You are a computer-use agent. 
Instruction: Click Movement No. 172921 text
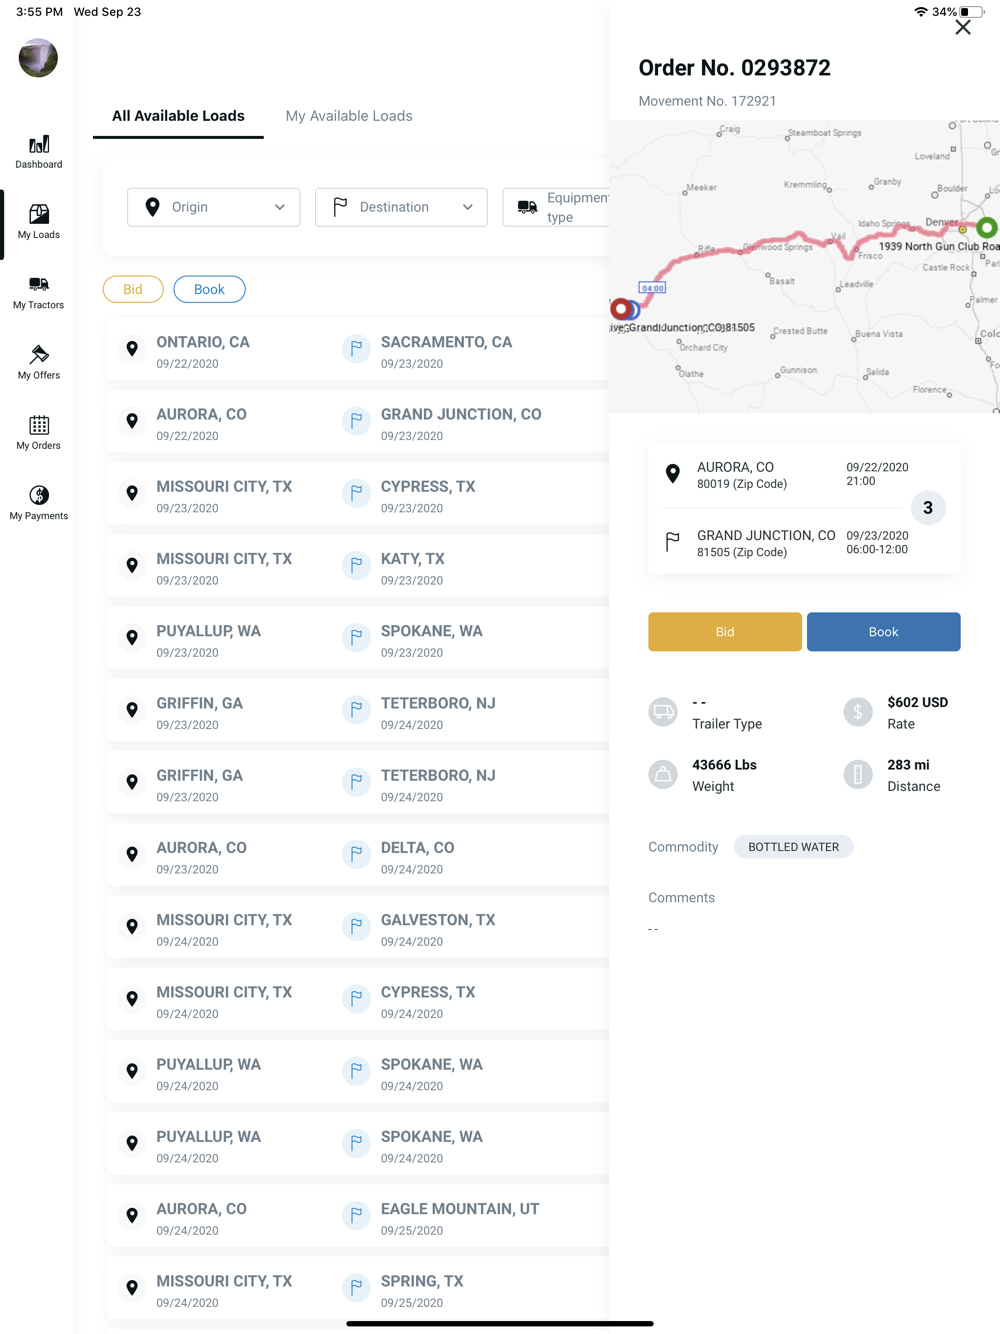click(707, 101)
